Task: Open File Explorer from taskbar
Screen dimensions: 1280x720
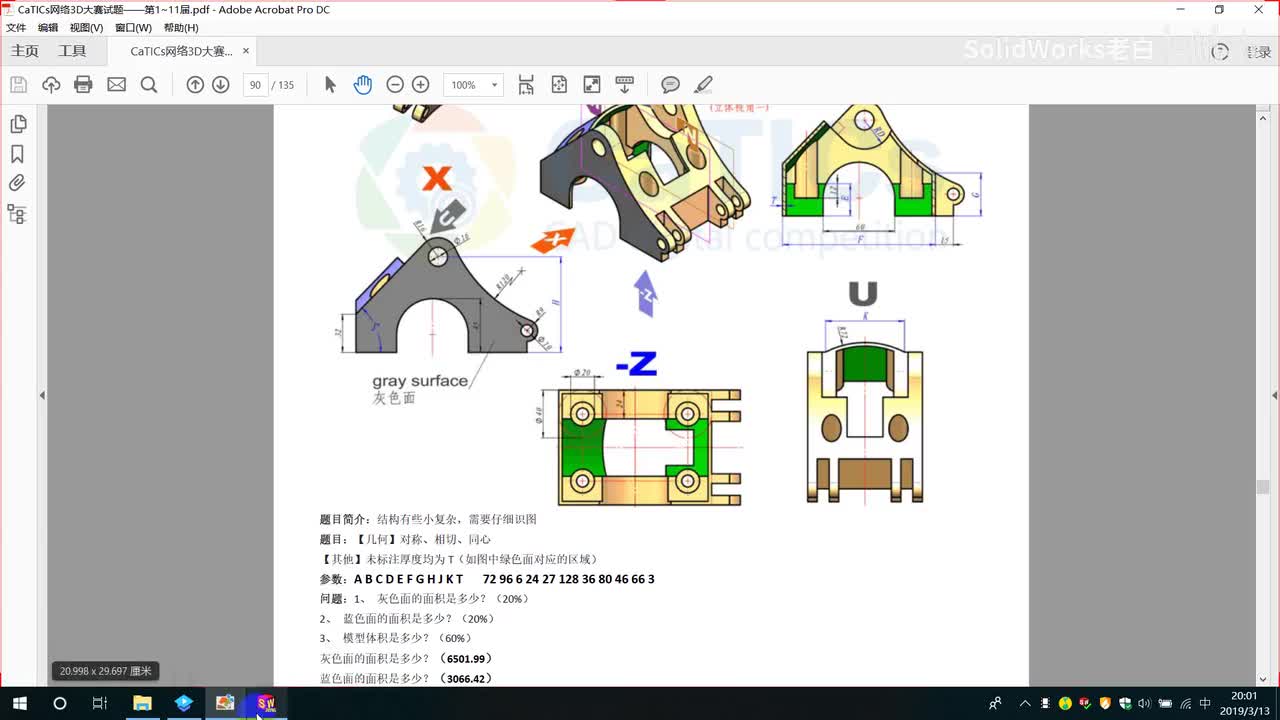Action: point(142,703)
